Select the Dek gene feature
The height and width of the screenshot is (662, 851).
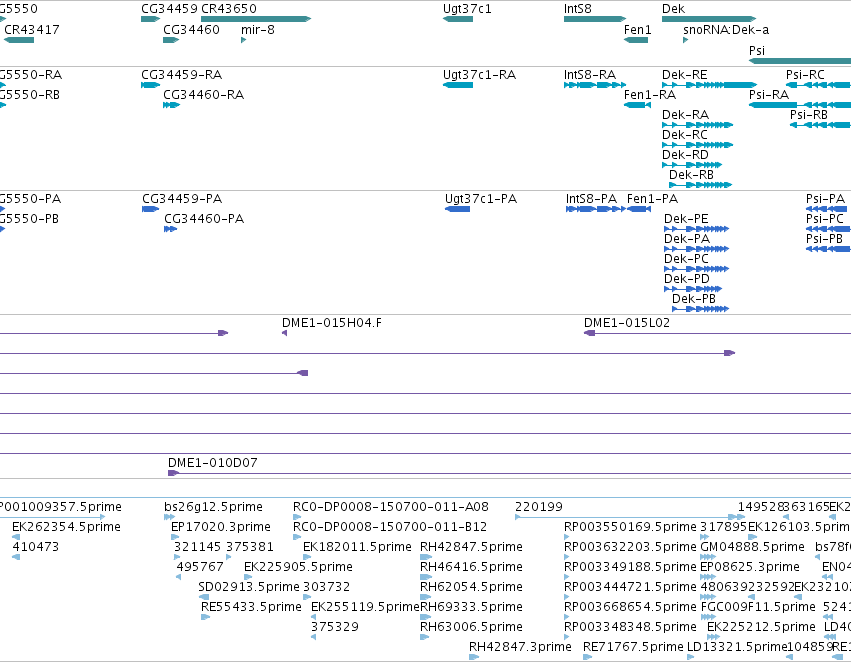709,19
